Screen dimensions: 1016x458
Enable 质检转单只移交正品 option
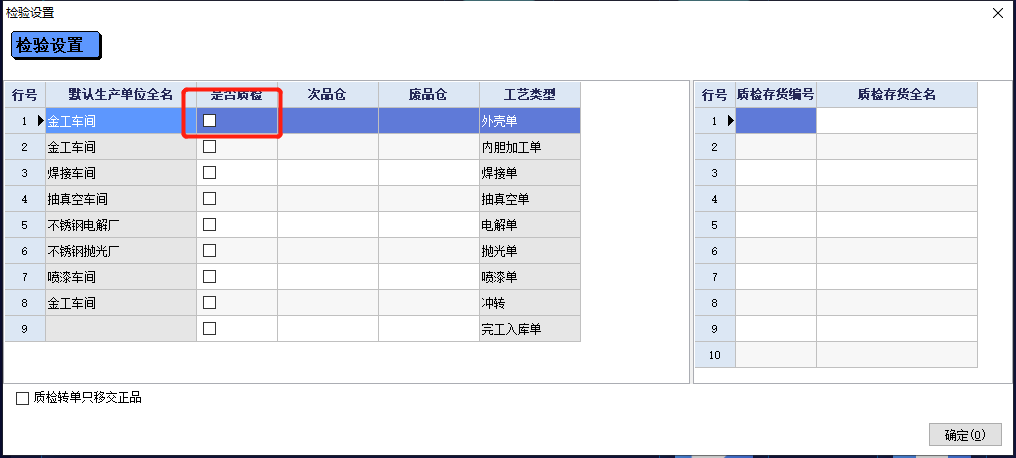click(23, 398)
